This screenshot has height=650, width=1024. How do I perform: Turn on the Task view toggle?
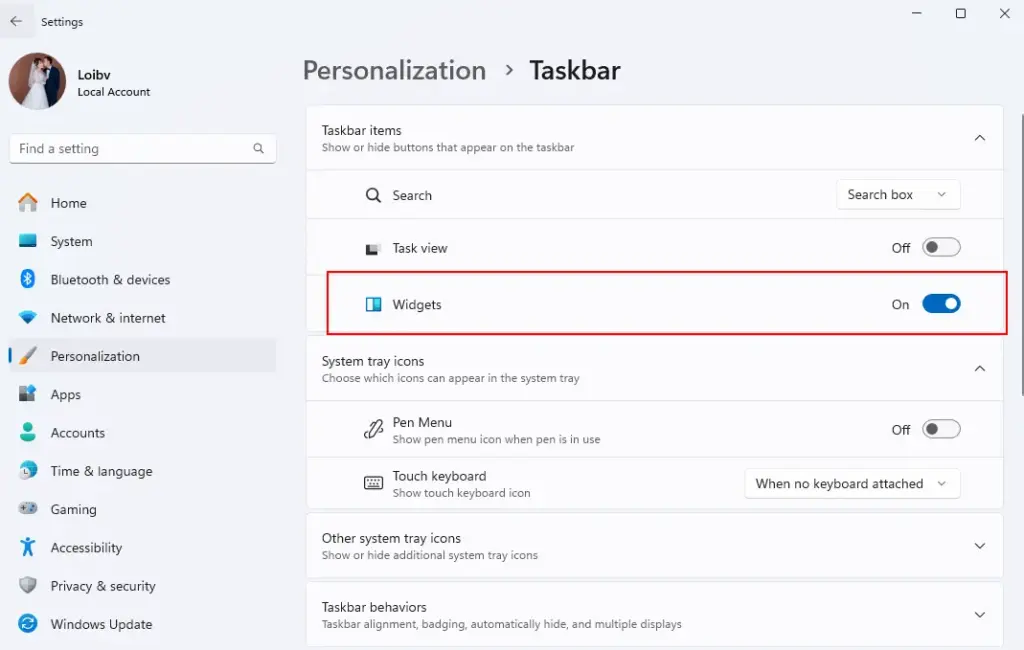pyautogui.click(x=941, y=248)
